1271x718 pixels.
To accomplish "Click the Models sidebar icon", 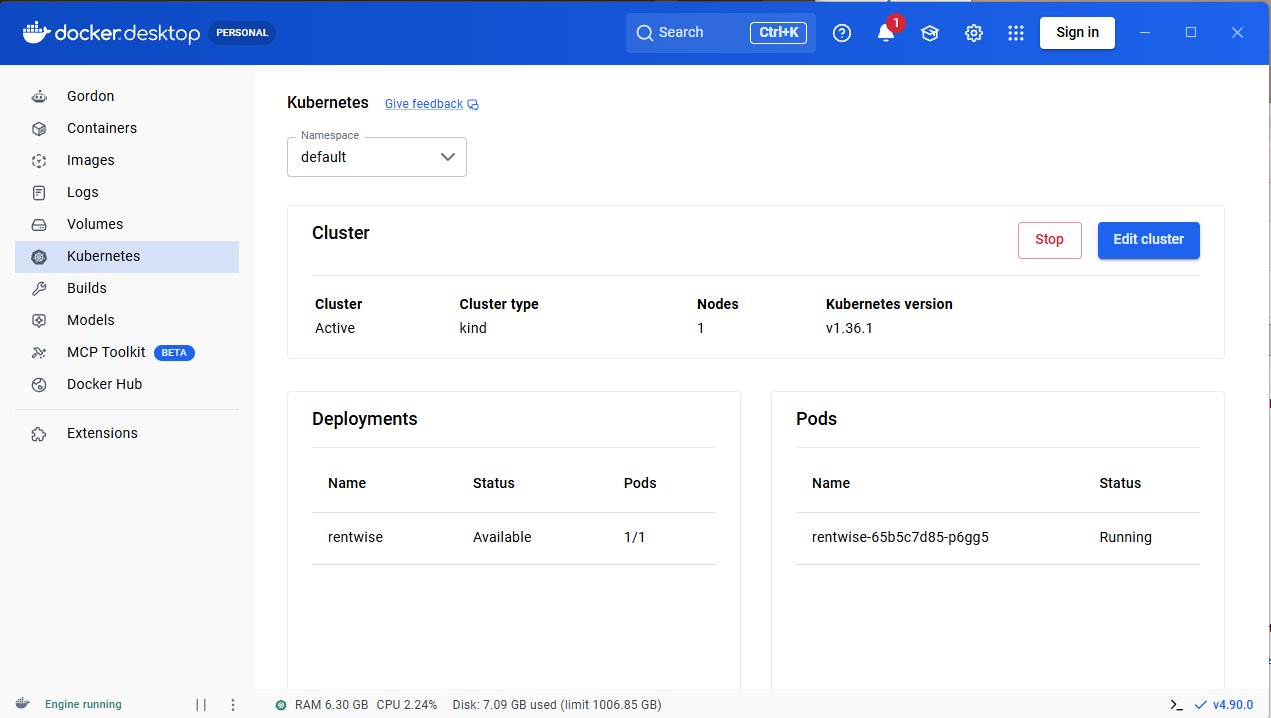I will [x=39, y=321].
